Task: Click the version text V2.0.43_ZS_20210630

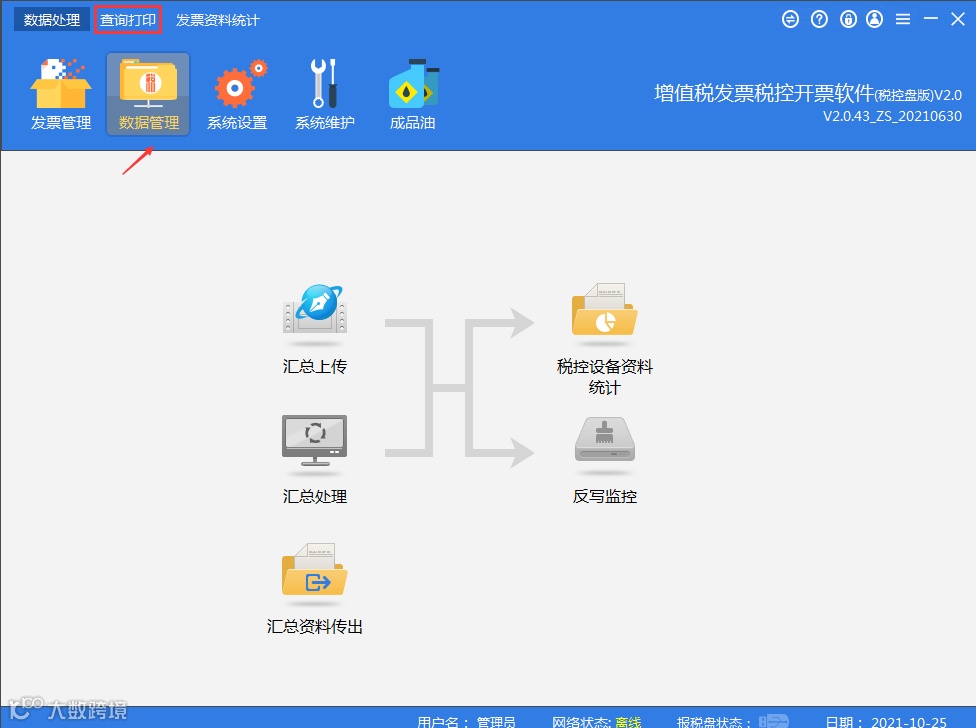Action: (x=892, y=116)
